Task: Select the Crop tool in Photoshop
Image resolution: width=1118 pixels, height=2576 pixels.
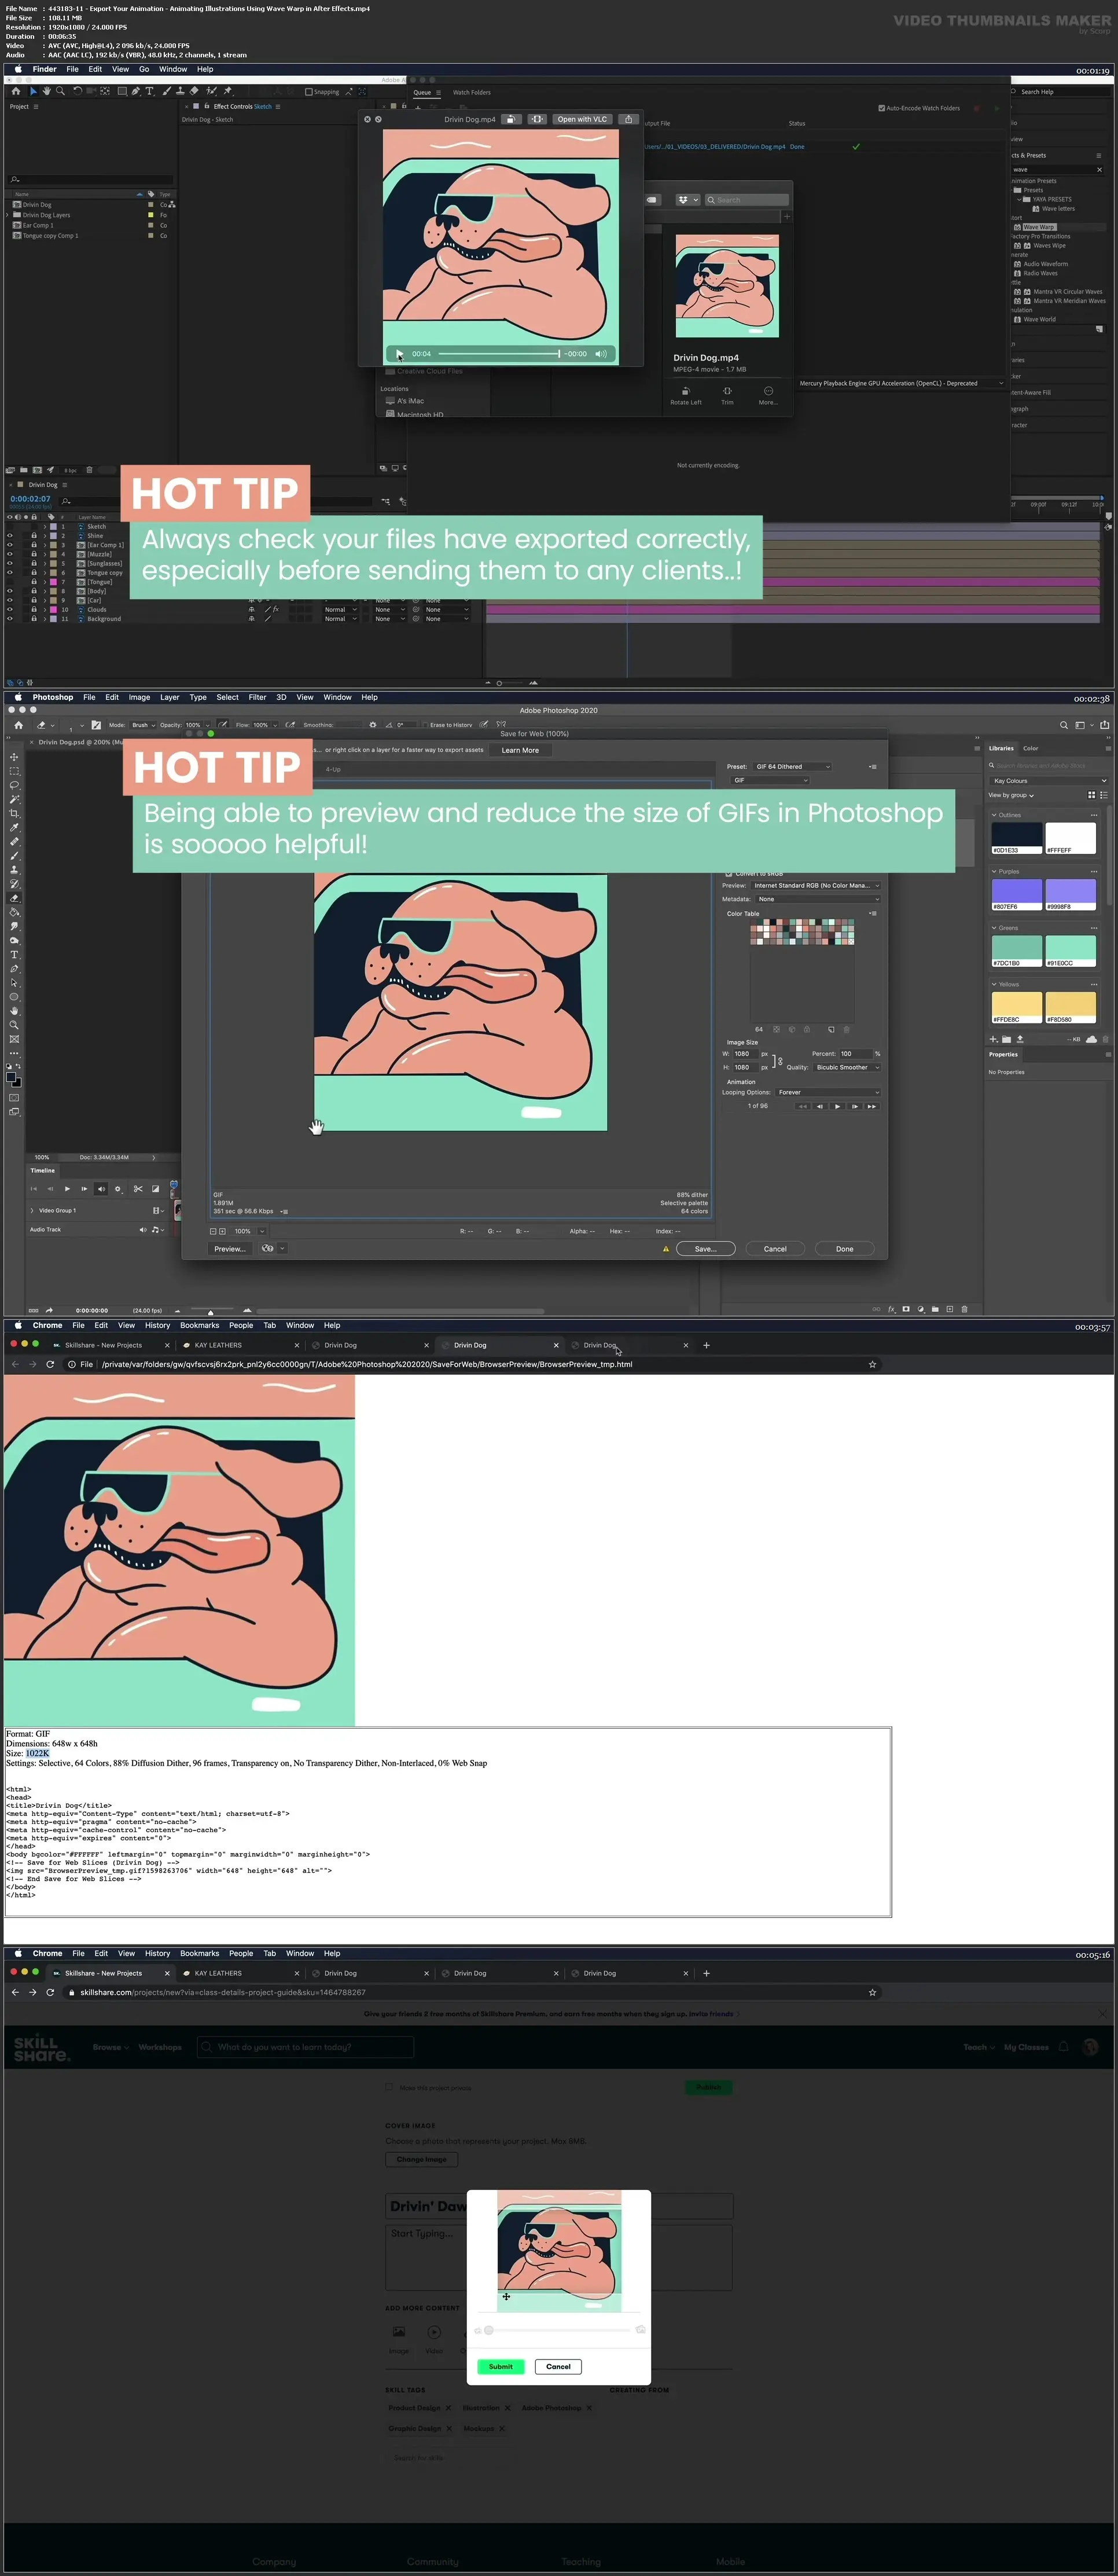Action: (14, 814)
